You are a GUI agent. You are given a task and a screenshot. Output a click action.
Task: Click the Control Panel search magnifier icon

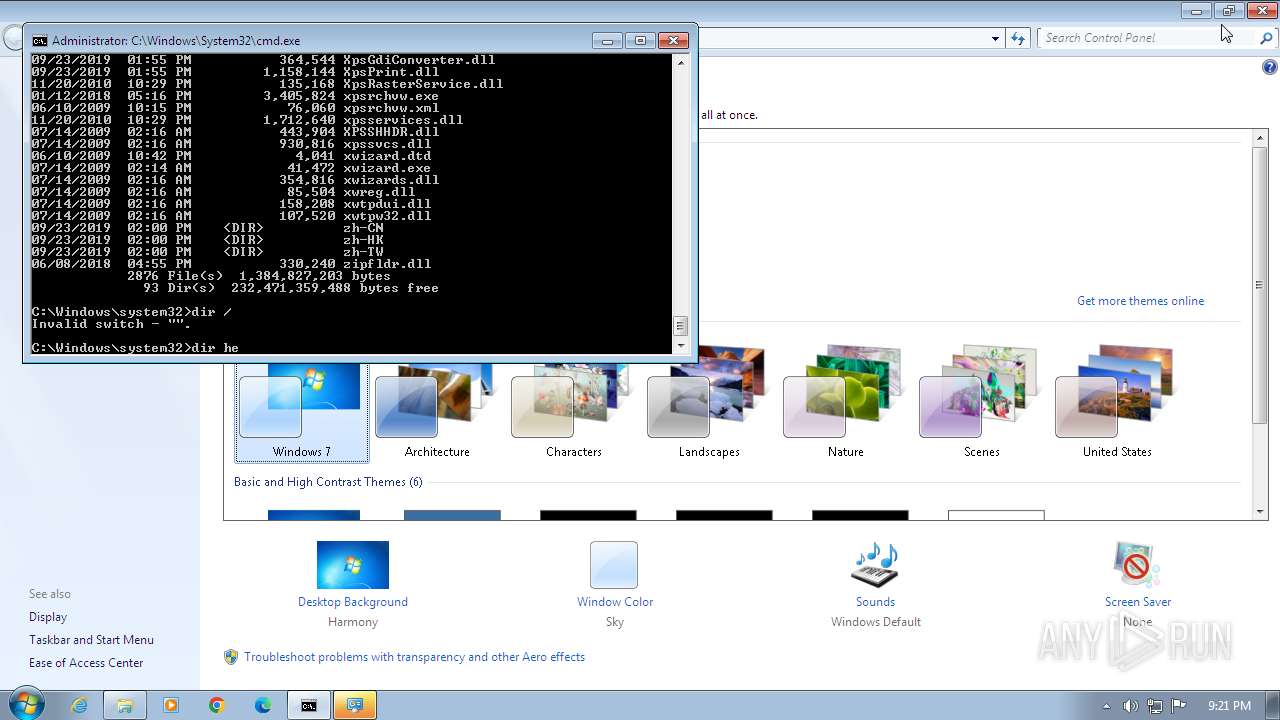(1266, 38)
